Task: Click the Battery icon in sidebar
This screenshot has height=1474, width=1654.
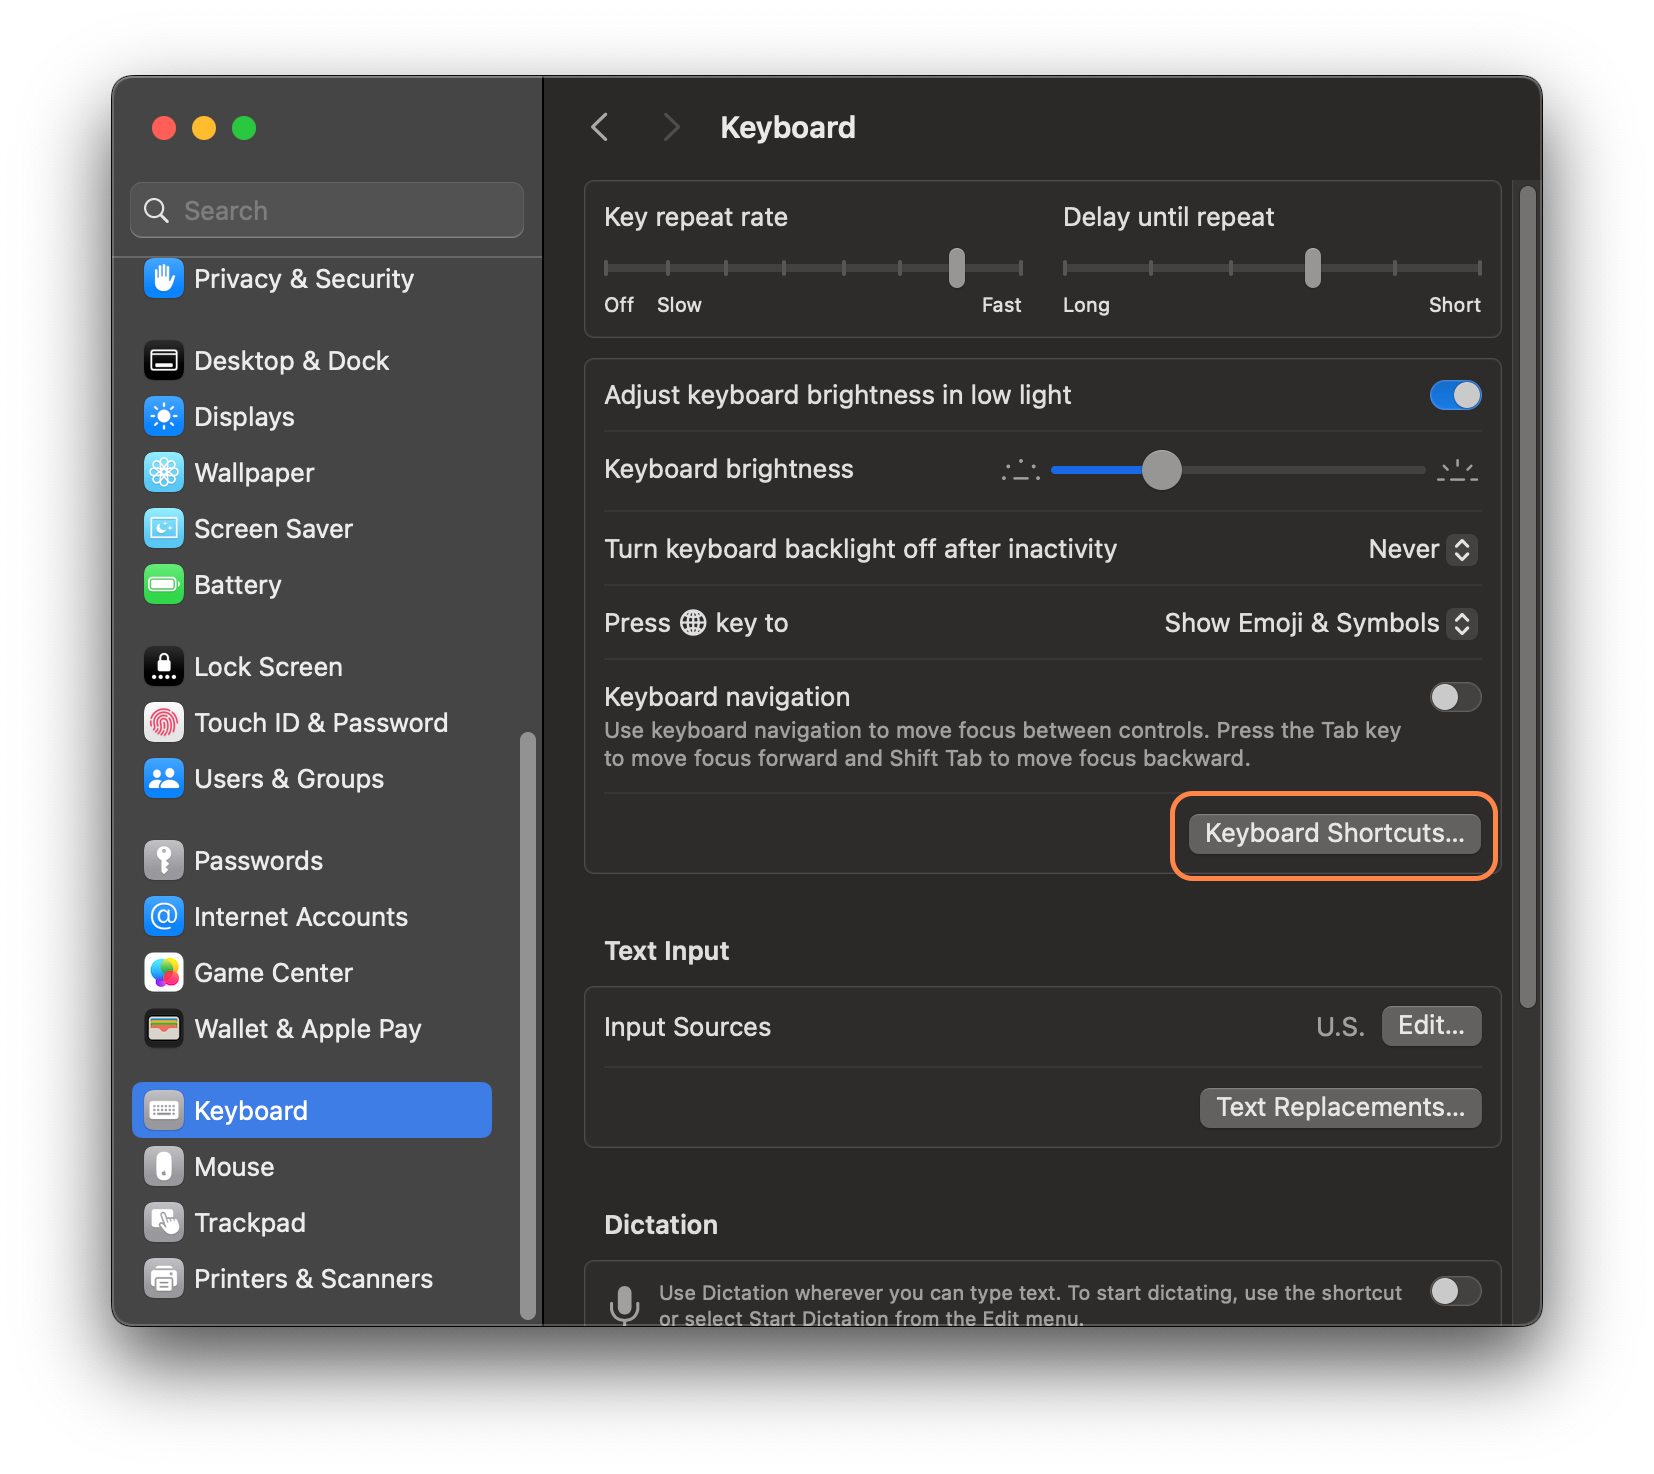Action: pyautogui.click(x=164, y=585)
